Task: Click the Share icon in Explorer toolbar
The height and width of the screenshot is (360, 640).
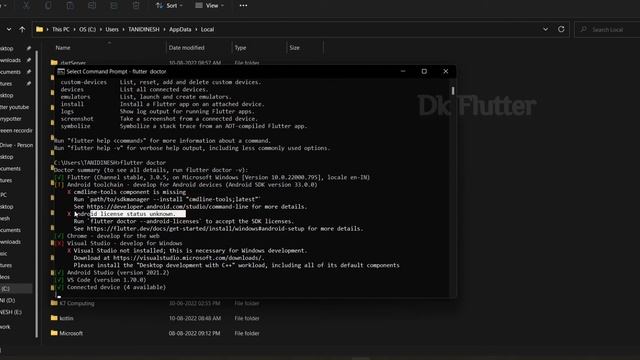Action: coord(114,5)
